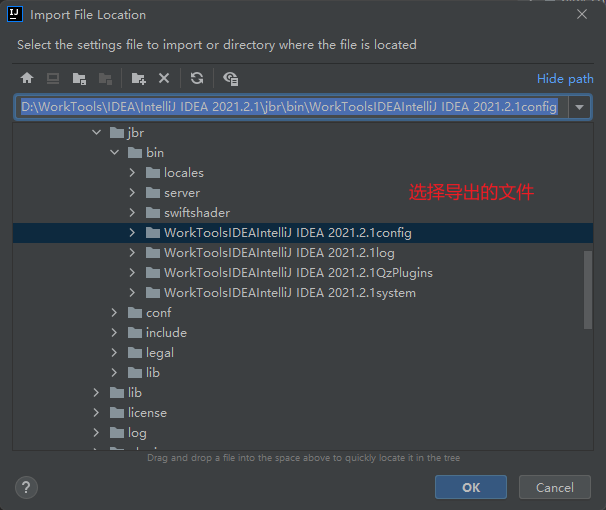Select the include folder row
The width and height of the screenshot is (606, 510).
click(303, 333)
